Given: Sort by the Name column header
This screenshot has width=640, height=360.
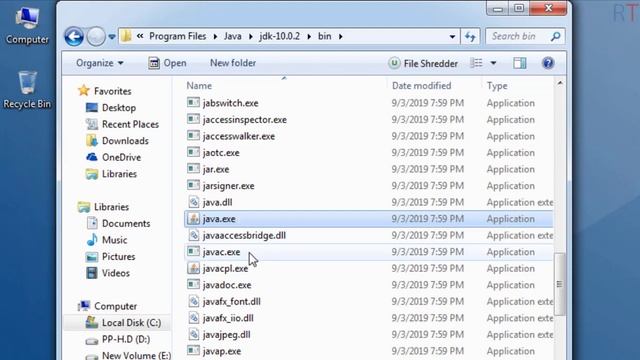Looking at the screenshot, I should (199, 86).
